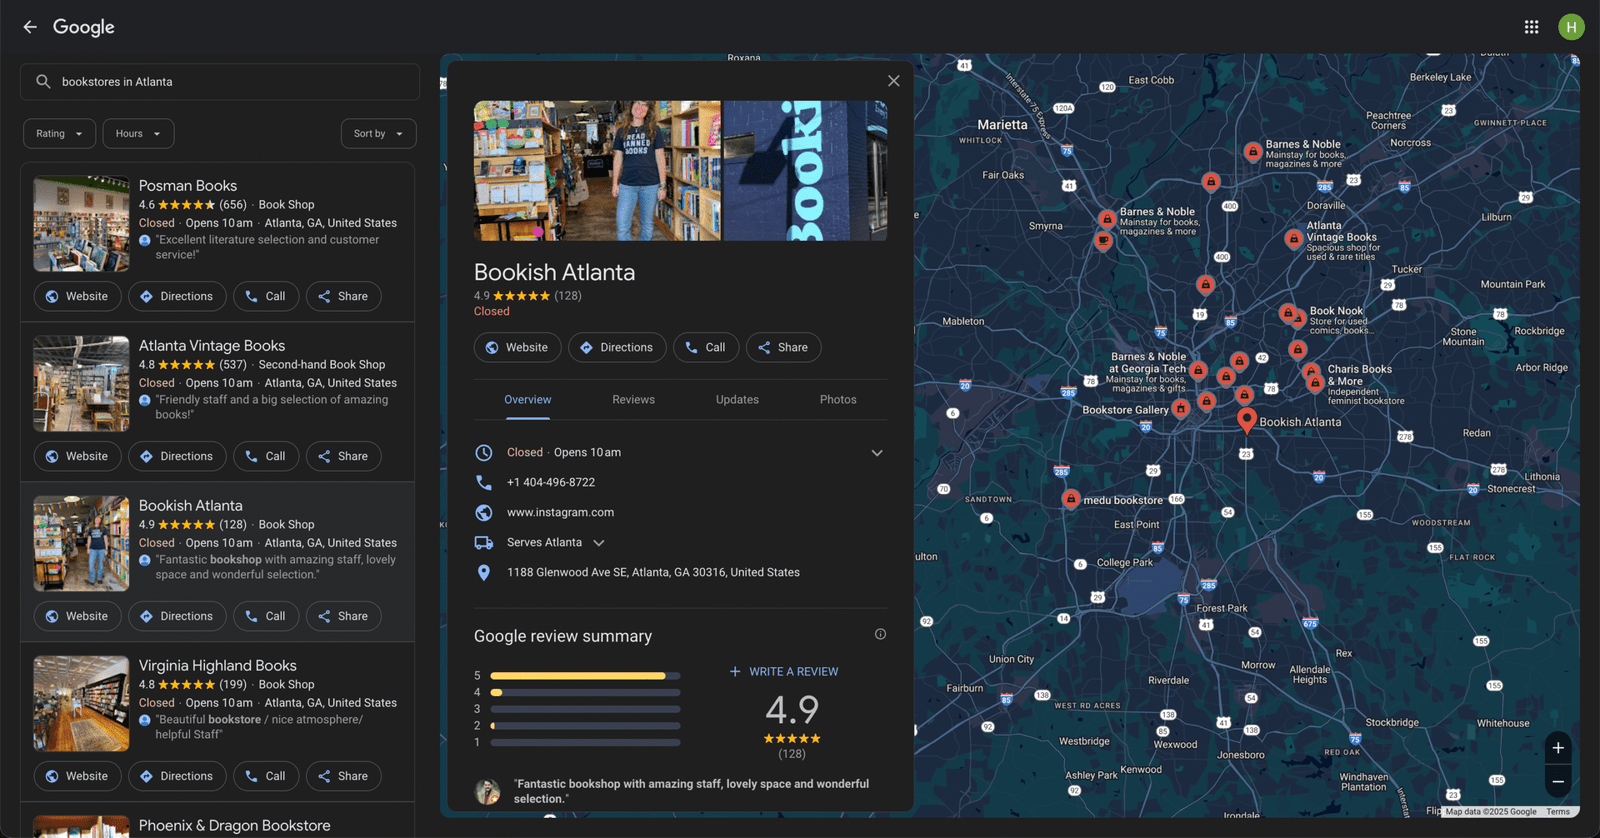The height and width of the screenshot is (838, 1600).
Task: Click the search magnifier icon
Action: [43, 82]
